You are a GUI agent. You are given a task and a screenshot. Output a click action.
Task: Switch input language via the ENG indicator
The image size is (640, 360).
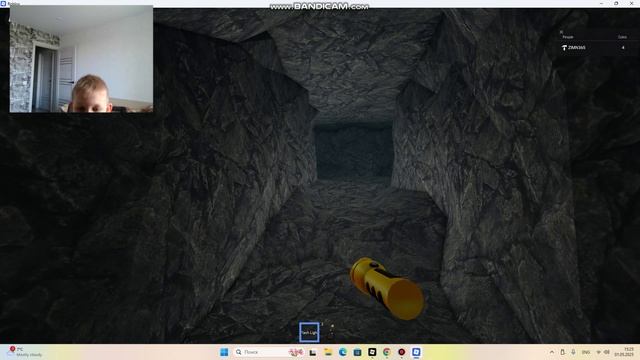coord(586,352)
